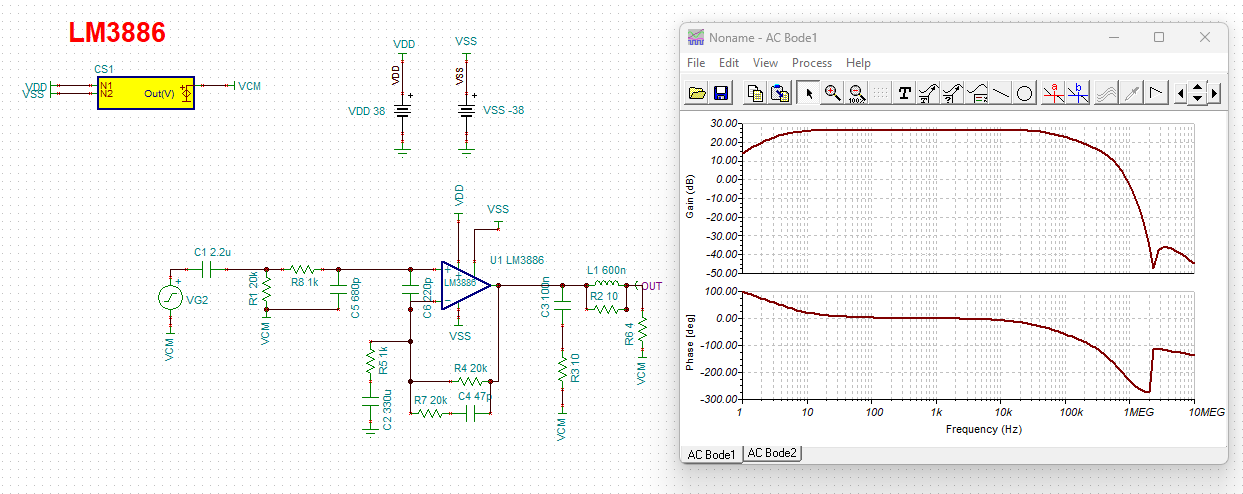Screen dimensions: 1243x494
Task: Click the R2 10 resistor label
Action: [604, 297]
